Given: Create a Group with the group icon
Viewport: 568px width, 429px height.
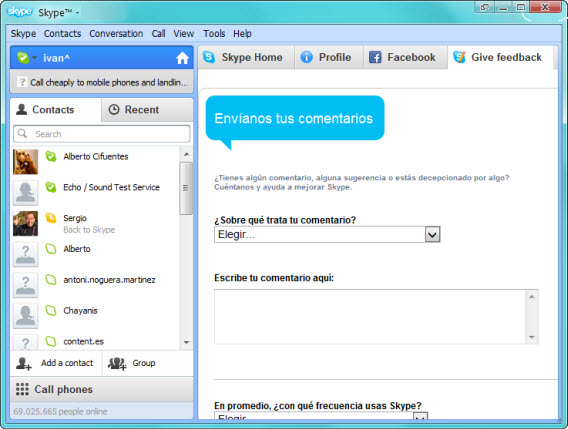Looking at the screenshot, I should [x=117, y=363].
